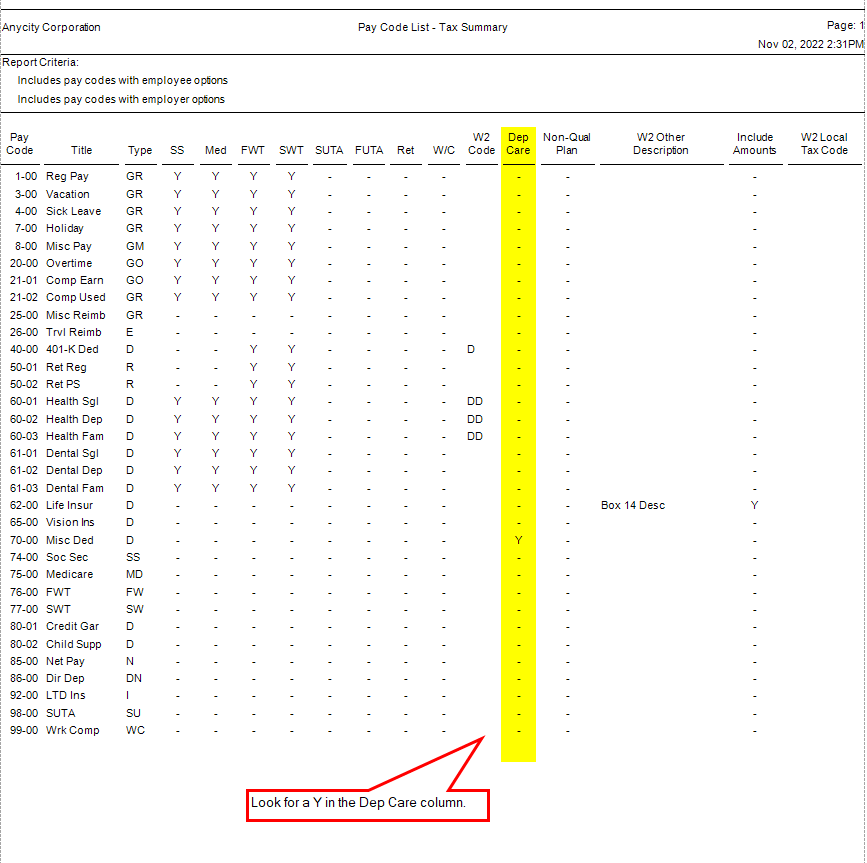Click type 'GM' for Misc Pay
Image resolution: width=867 pixels, height=863 pixels.
coord(135,246)
